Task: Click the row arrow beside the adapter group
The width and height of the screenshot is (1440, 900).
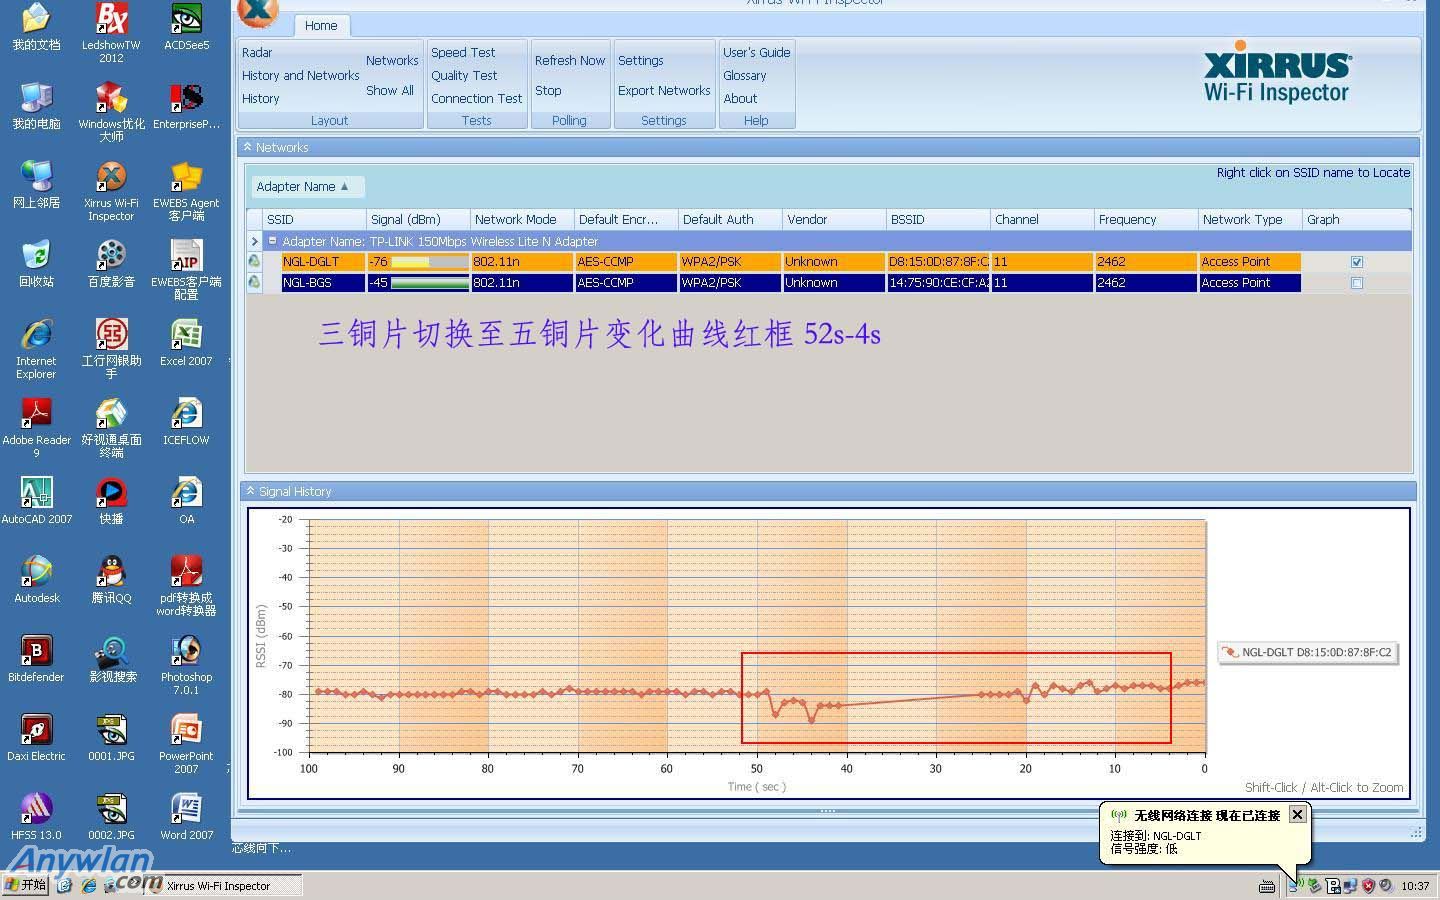Action: 254,241
